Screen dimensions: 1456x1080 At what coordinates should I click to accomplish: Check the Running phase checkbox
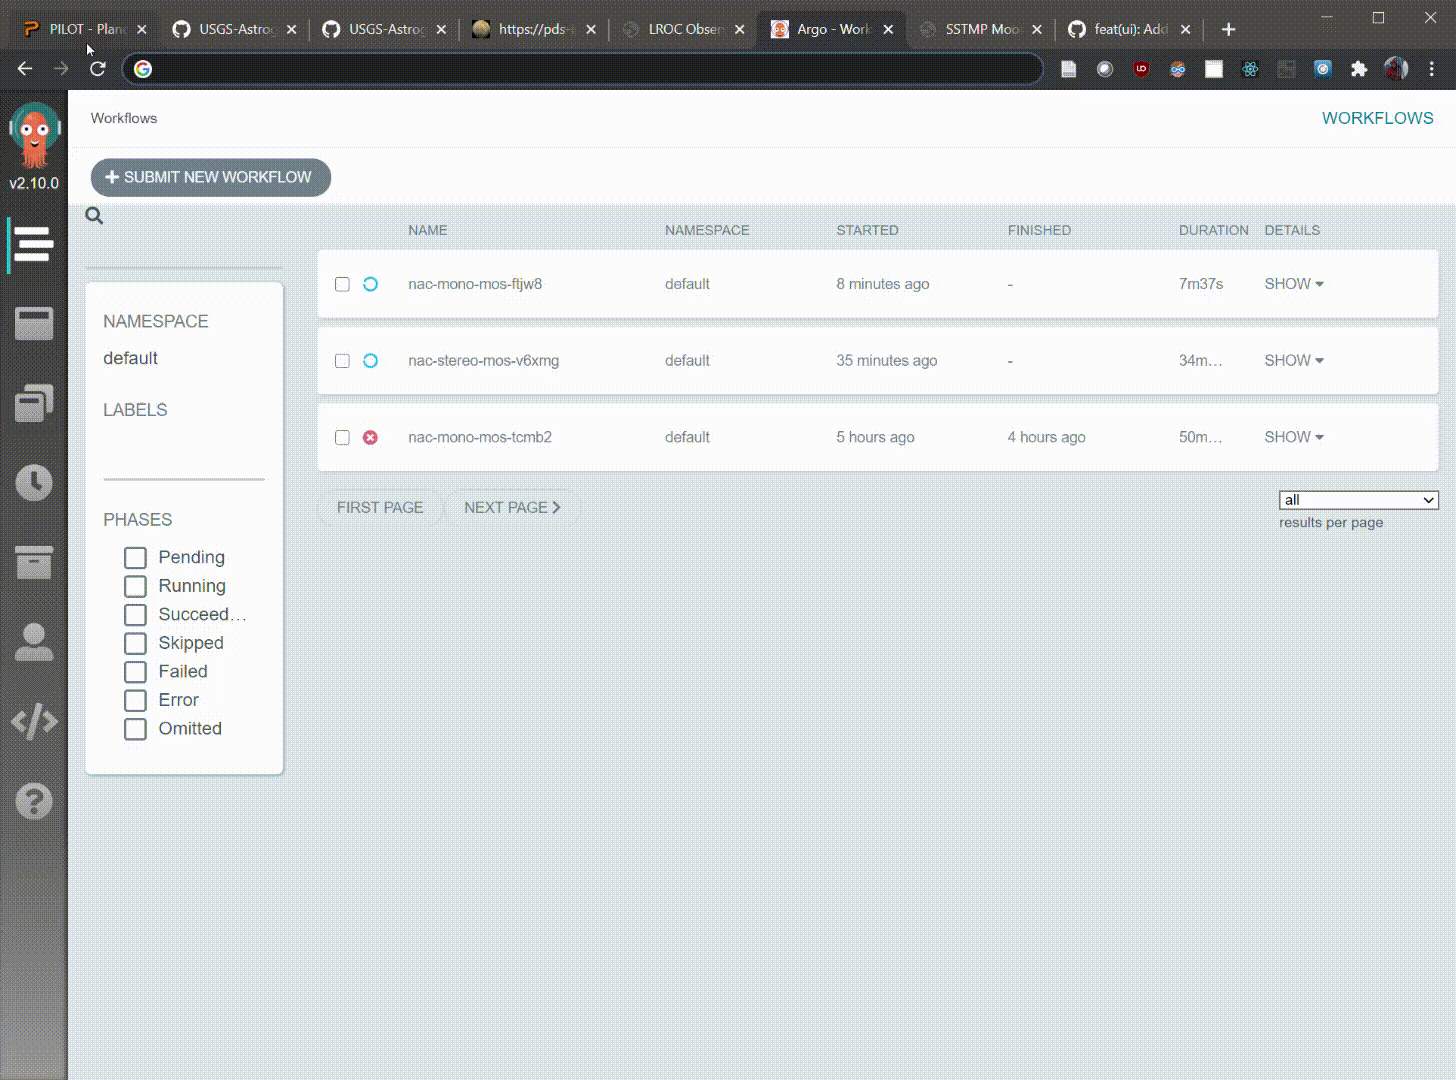pos(136,585)
